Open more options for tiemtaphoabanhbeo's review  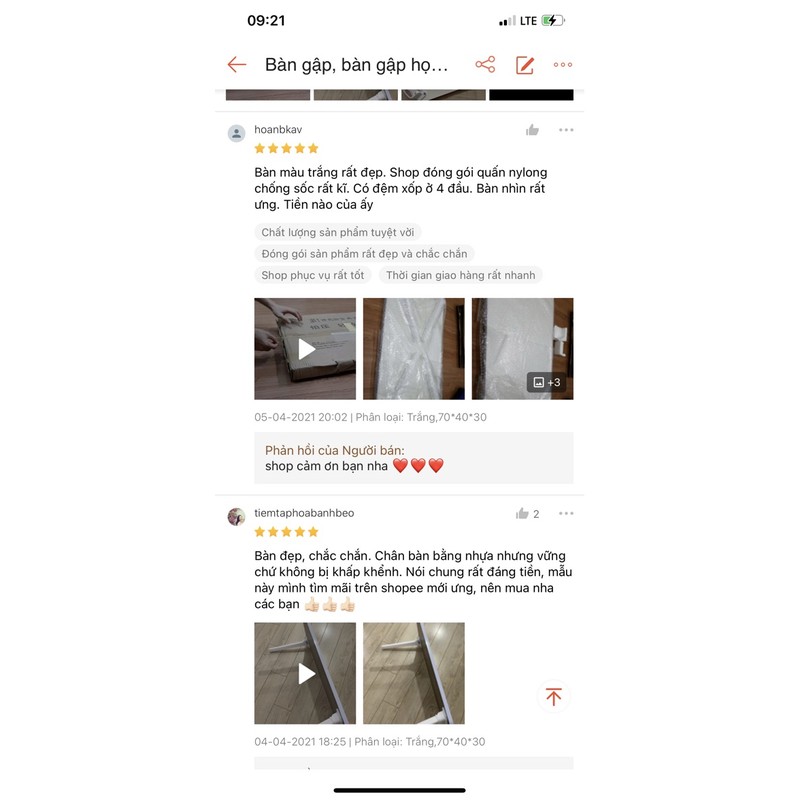coord(566,513)
